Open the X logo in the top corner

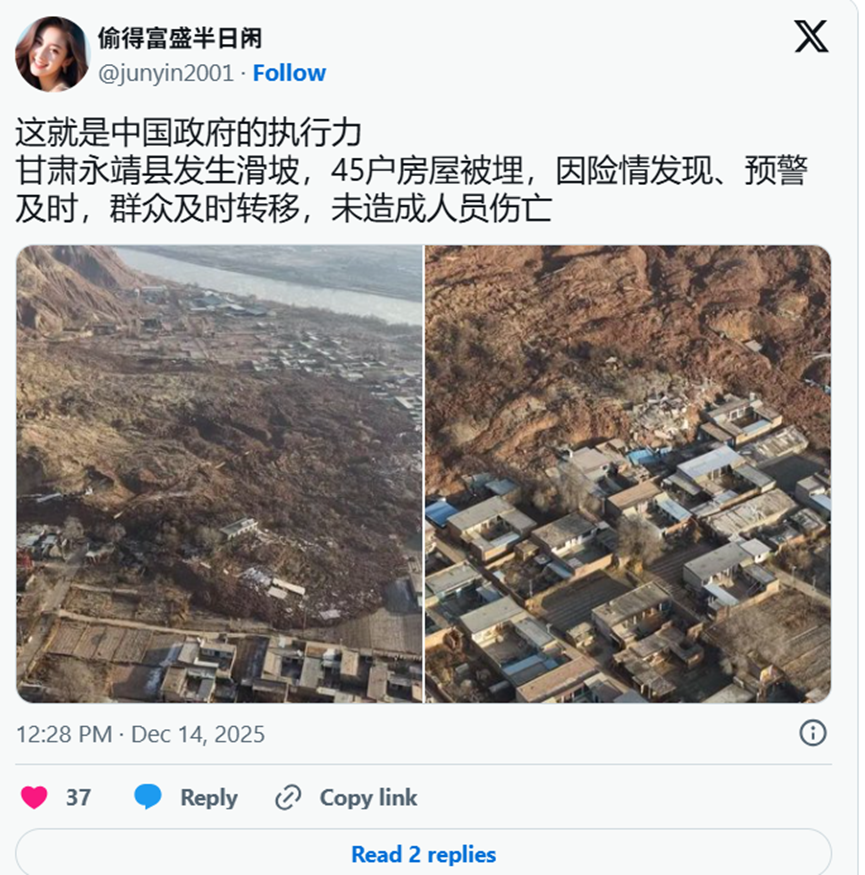[x=811, y=36]
